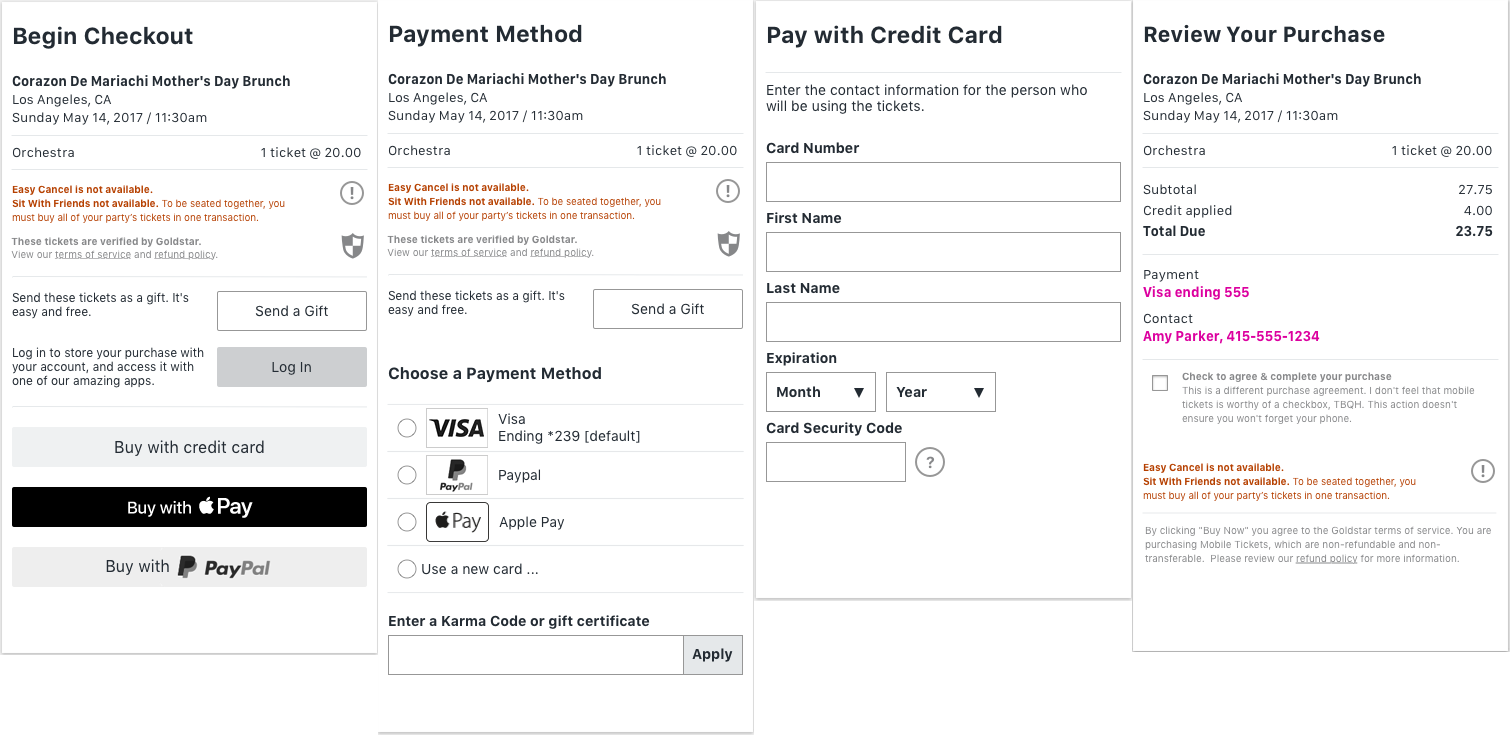Click the Apple Pay logo in payment list

[457, 522]
